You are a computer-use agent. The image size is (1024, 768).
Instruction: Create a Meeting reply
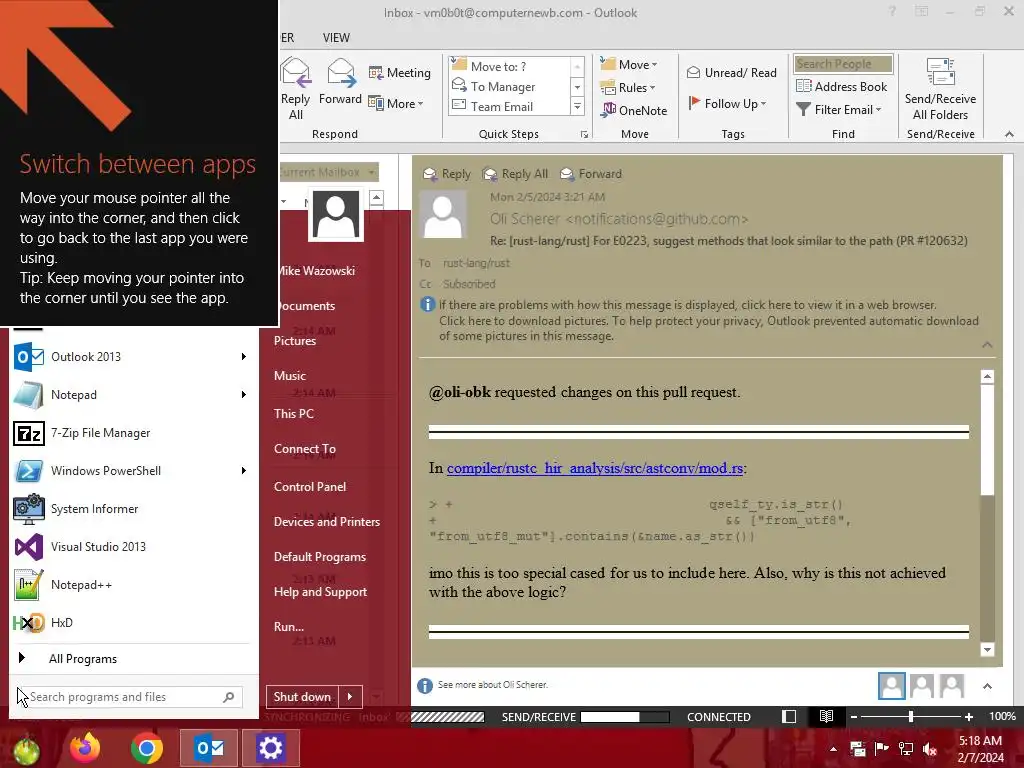pos(400,72)
